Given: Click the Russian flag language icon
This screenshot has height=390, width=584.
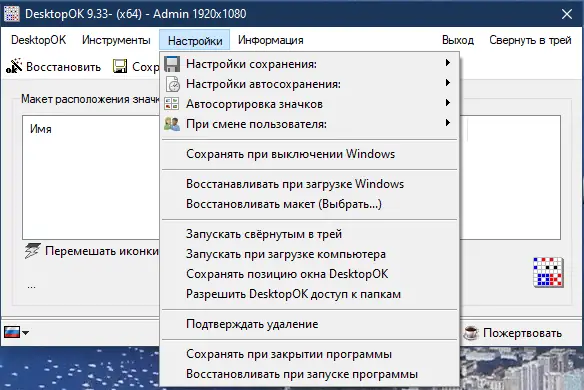Looking at the screenshot, I should click(12, 332).
